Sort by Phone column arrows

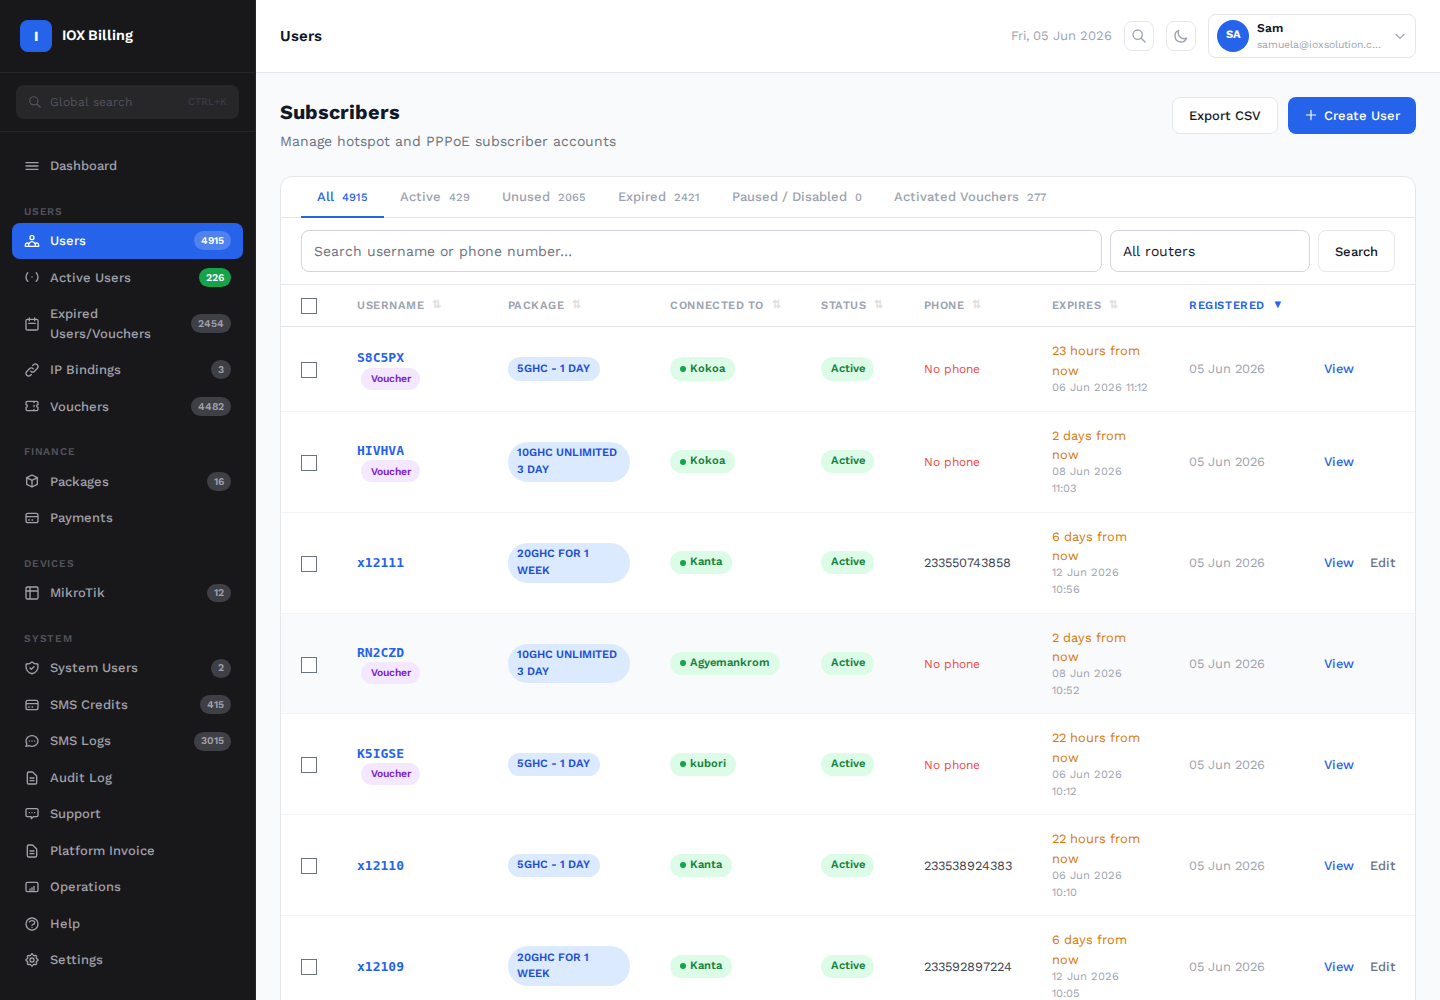977,305
